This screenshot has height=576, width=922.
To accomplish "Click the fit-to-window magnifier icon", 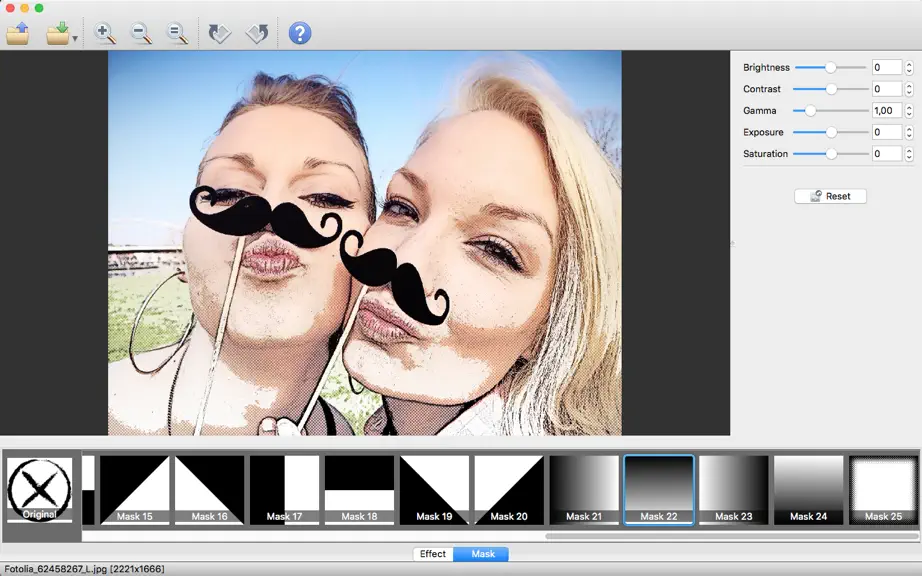I will click(177, 33).
